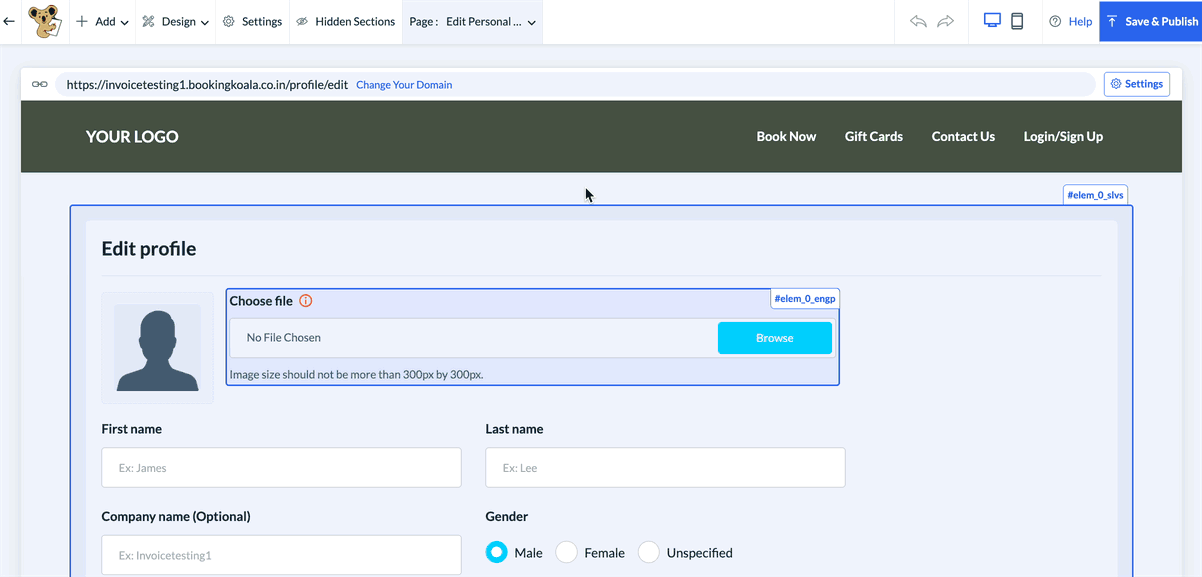Click the profile avatar placeholder image

point(157,348)
